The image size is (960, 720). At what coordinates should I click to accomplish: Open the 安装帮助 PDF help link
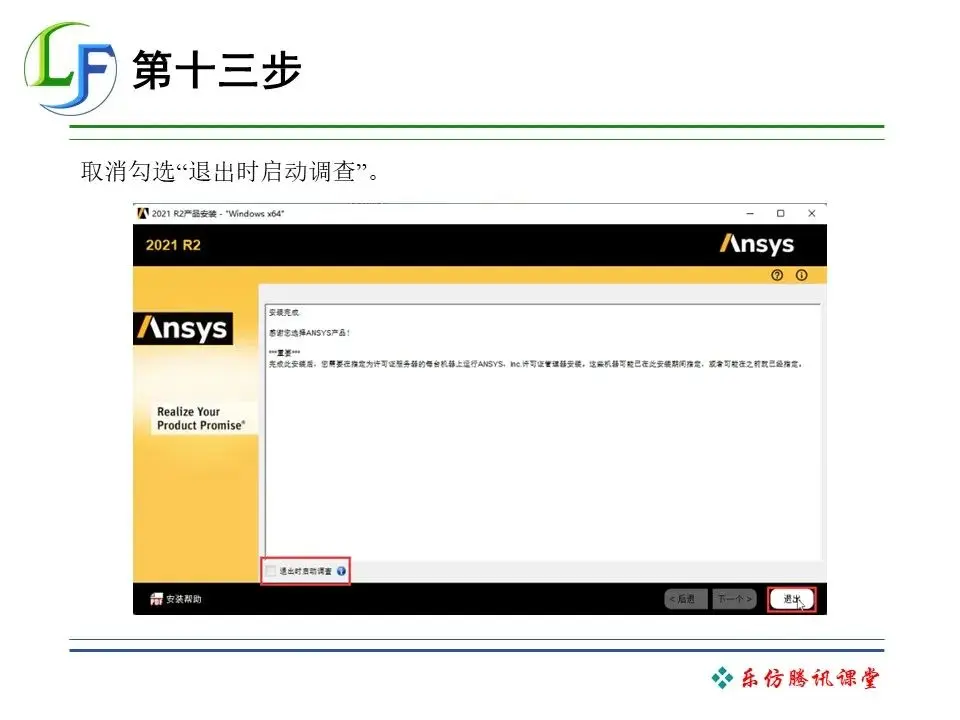(x=176, y=599)
